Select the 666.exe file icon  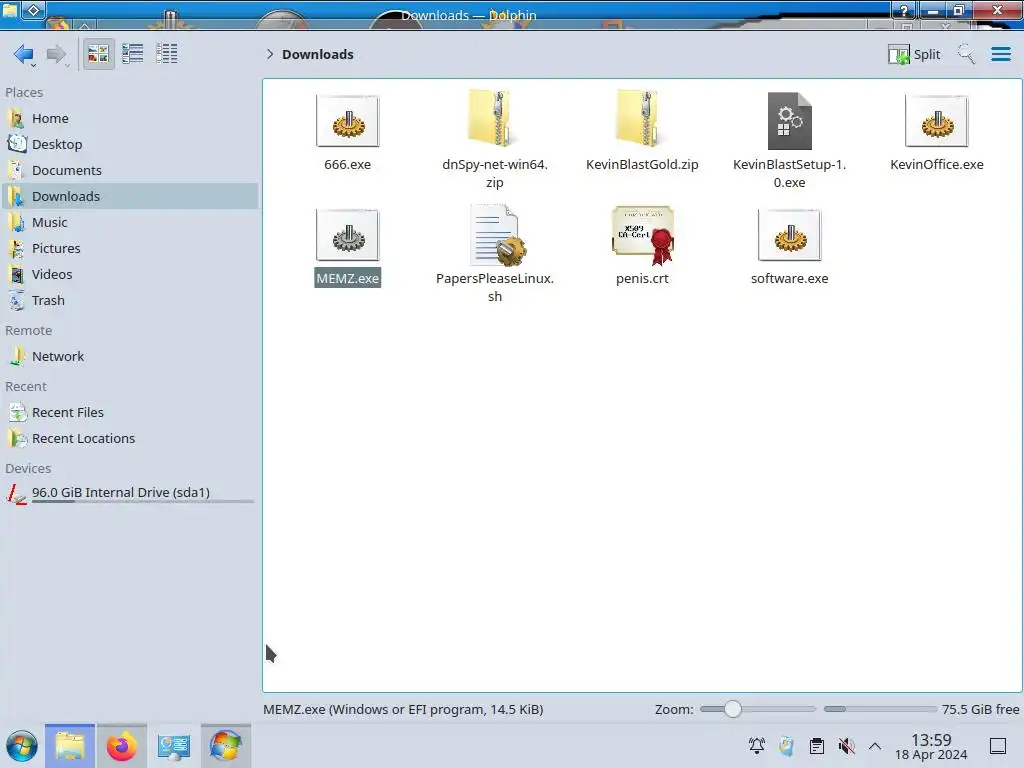point(347,121)
